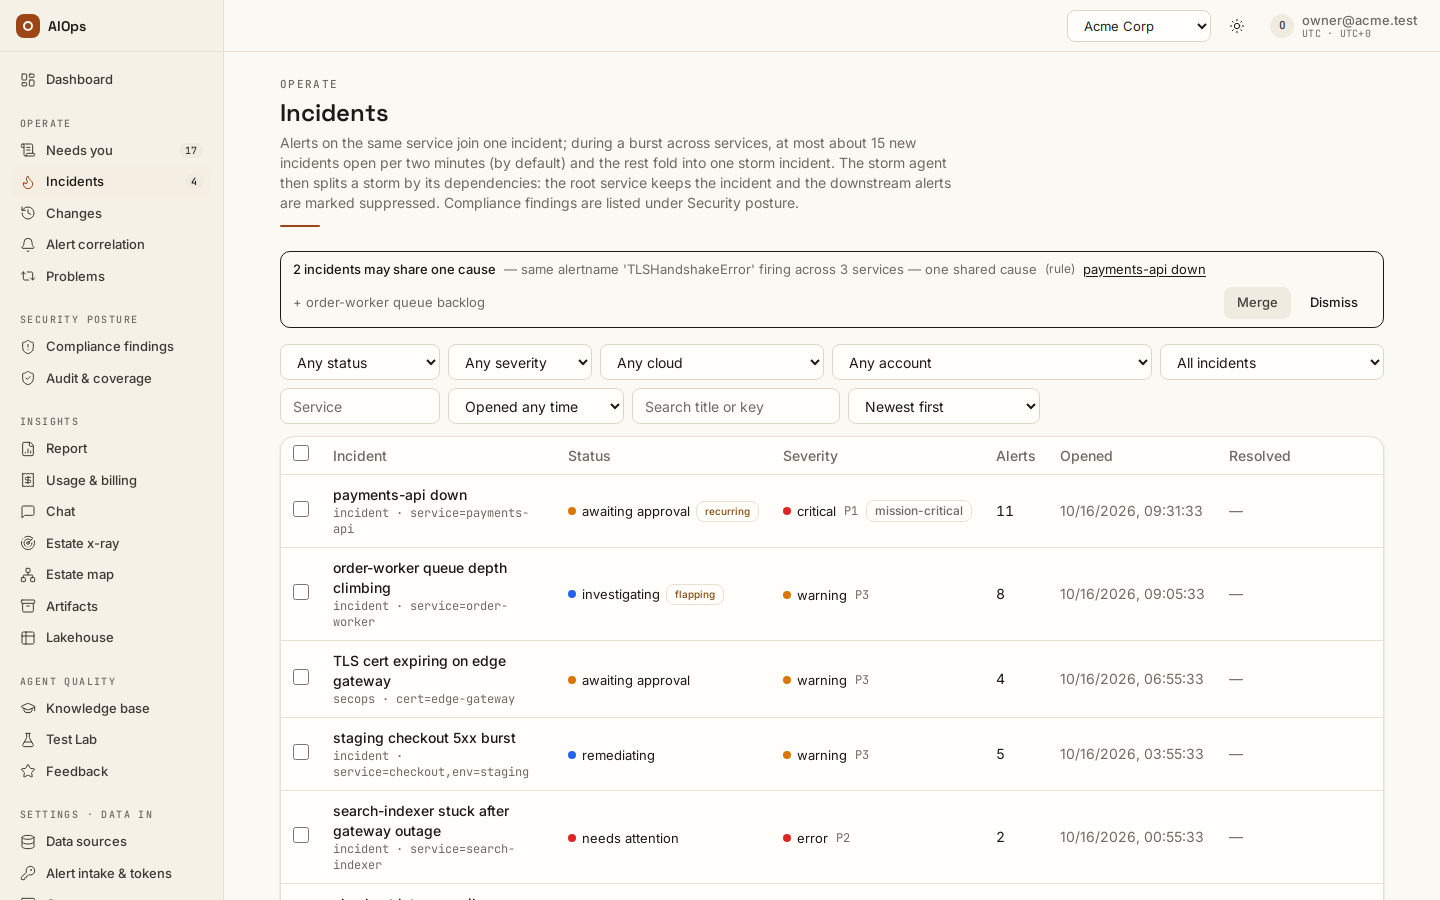This screenshot has width=1440, height=900.
Task: Open the Any account dropdown
Action: click(992, 362)
